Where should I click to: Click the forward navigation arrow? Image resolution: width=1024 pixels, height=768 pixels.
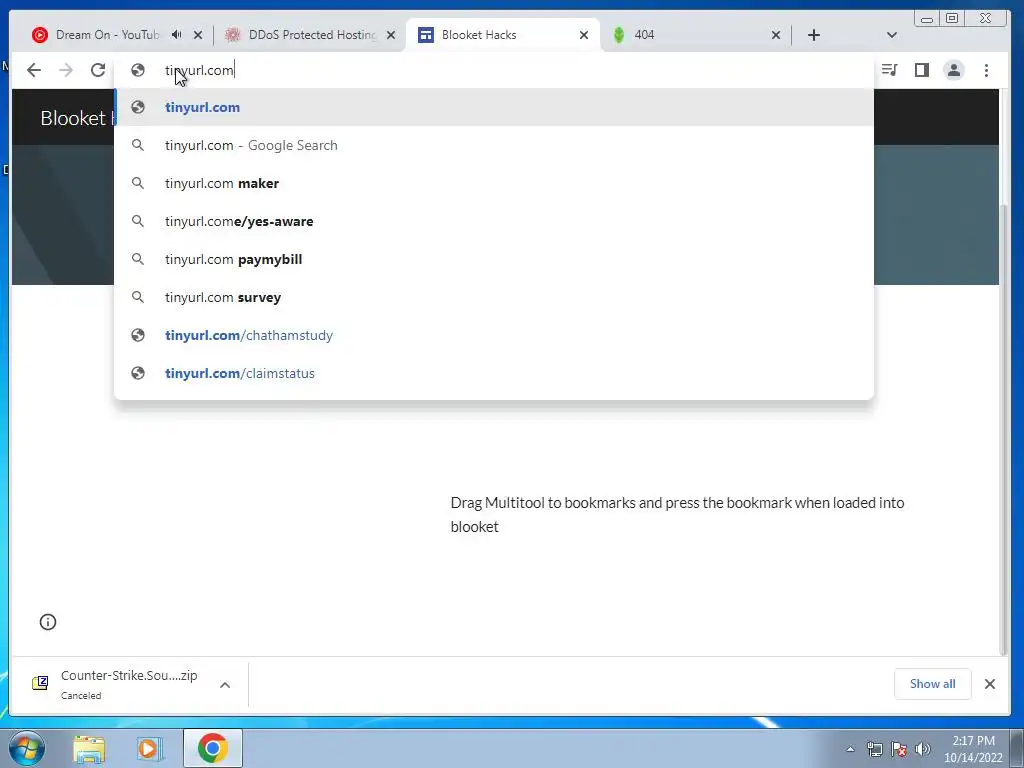click(66, 70)
